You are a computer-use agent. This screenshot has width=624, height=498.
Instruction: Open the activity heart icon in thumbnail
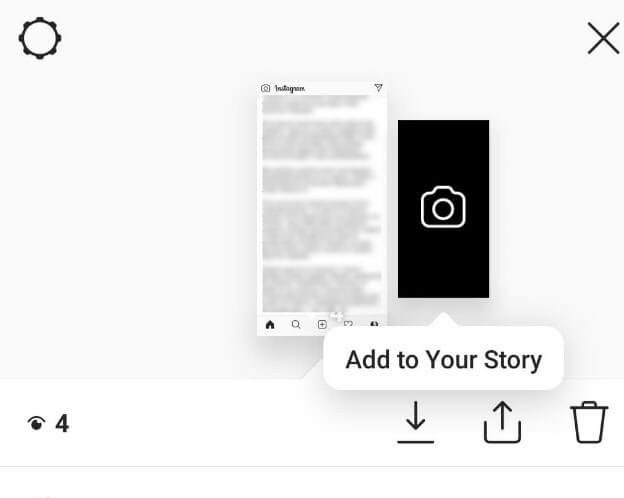coord(348,324)
